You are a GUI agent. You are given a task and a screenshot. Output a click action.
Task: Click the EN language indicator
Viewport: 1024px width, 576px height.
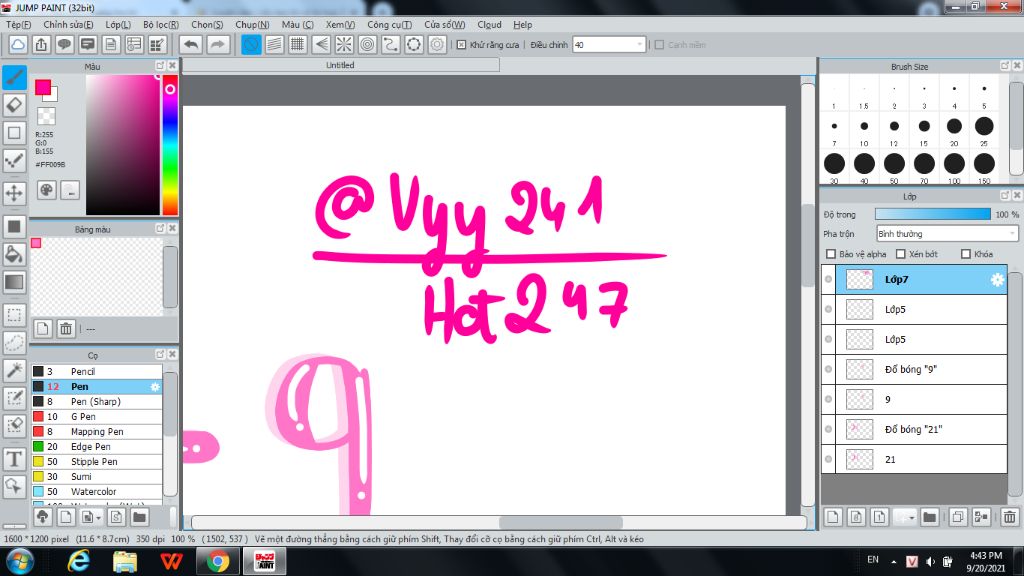point(873,560)
